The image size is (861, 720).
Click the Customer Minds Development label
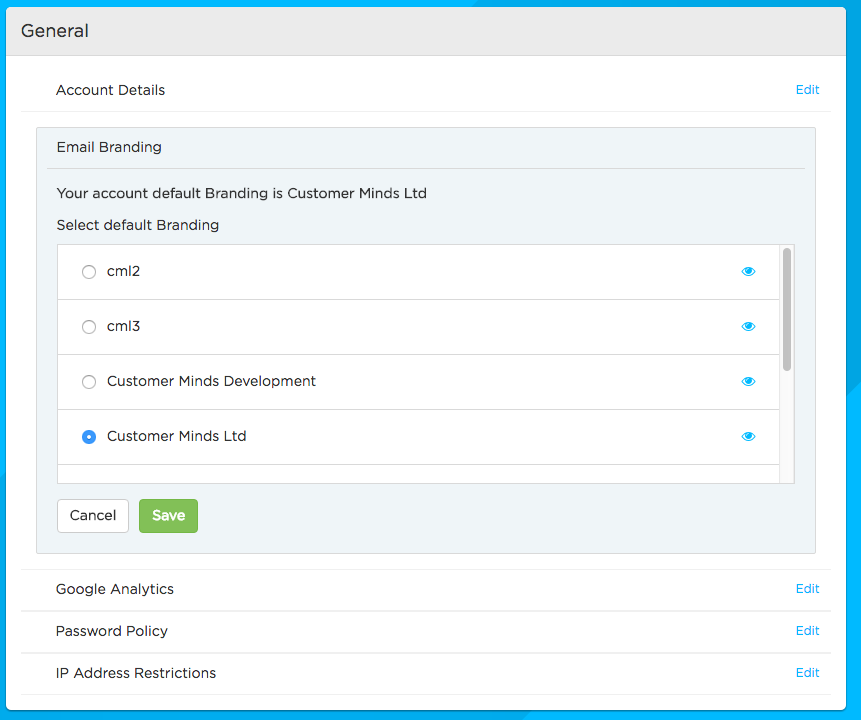[x=211, y=381]
